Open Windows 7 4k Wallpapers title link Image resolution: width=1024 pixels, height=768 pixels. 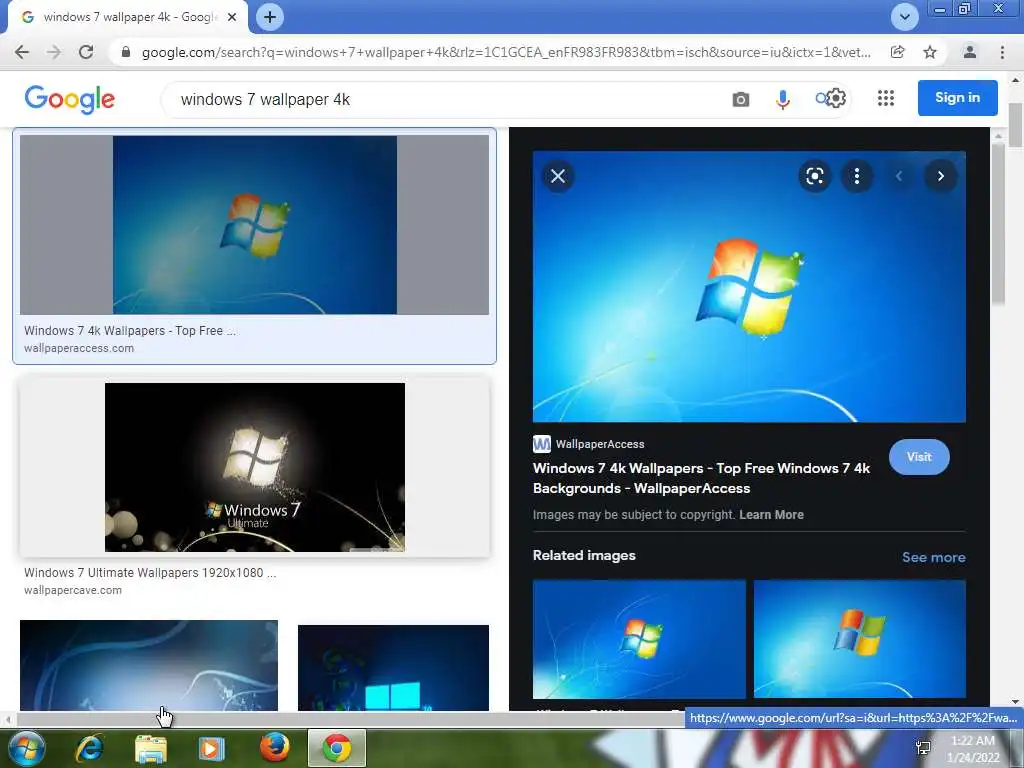click(x=701, y=478)
